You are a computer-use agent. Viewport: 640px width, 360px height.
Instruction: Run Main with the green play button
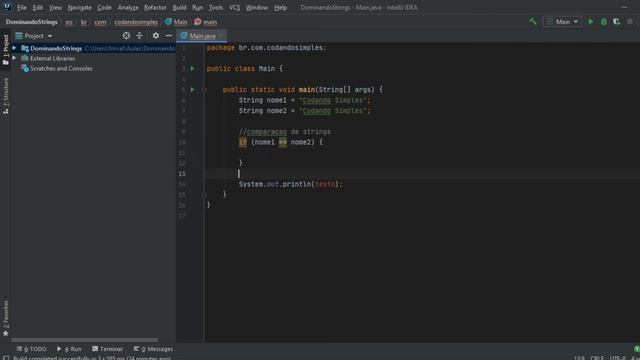coord(591,22)
